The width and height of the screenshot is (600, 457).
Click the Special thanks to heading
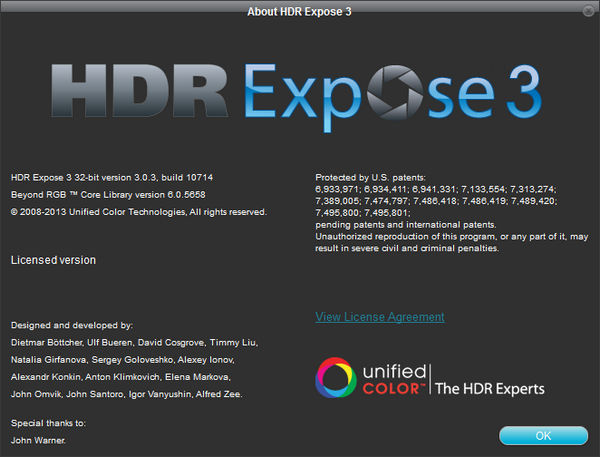pos(48,423)
